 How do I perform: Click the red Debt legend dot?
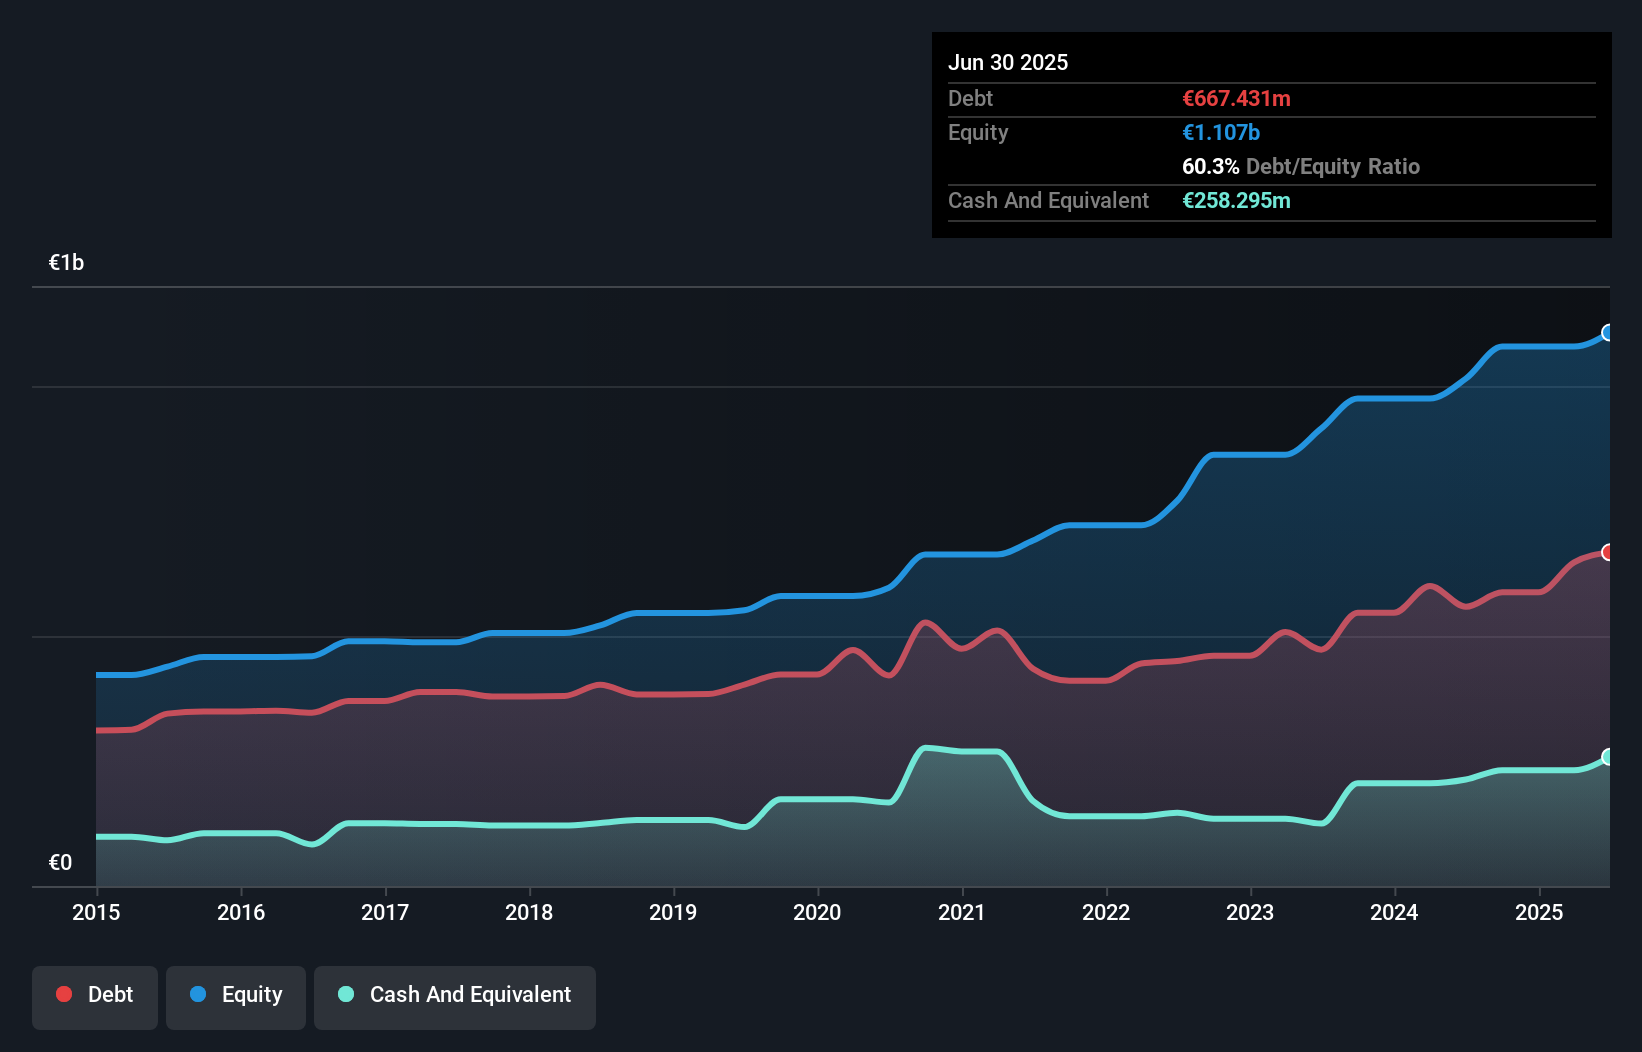tap(64, 994)
